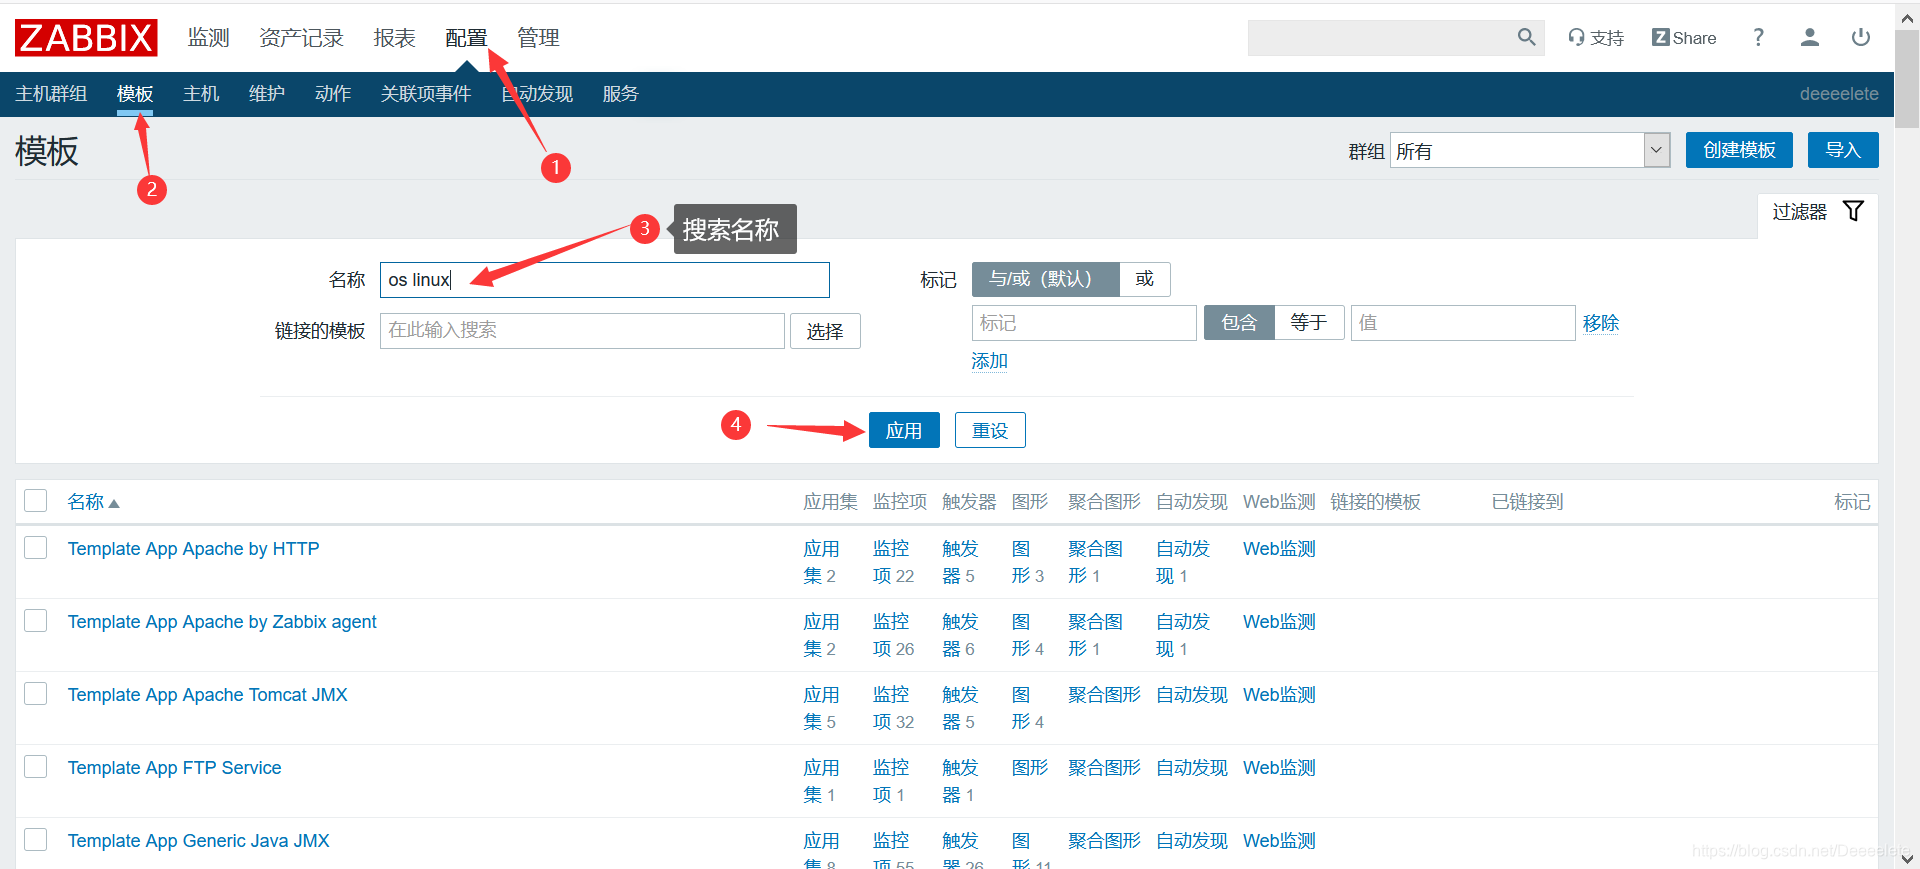Check Template App Apache Tomcat JMX row
The height and width of the screenshot is (869, 1920).
pos(36,694)
